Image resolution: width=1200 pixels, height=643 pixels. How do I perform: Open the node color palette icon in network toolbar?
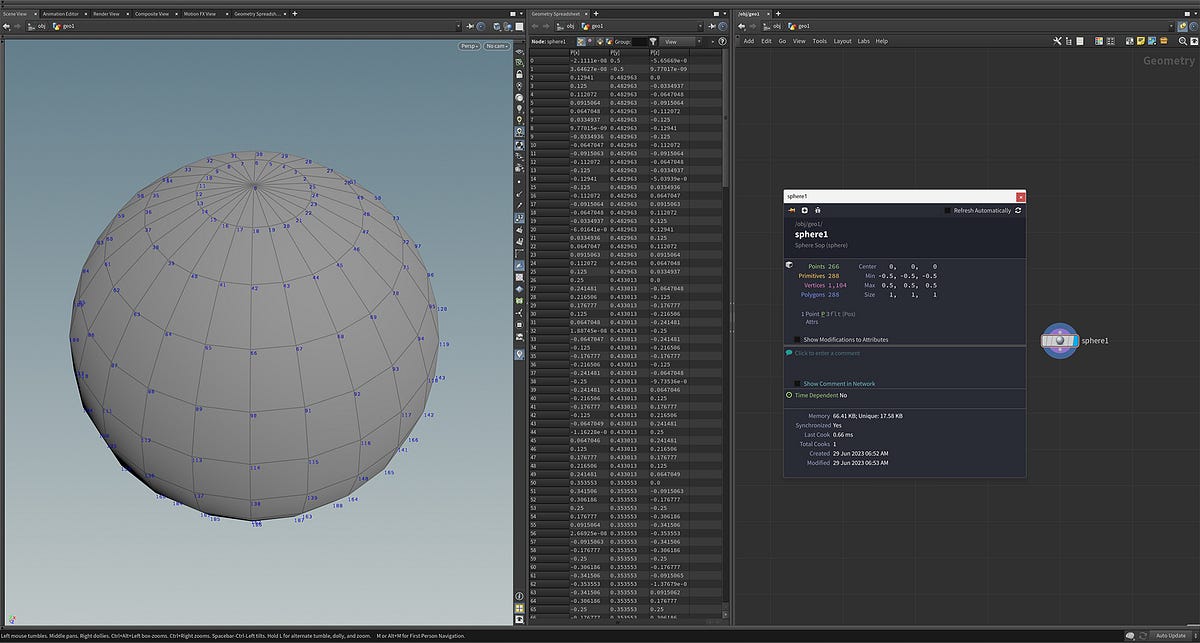click(x=1098, y=41)
